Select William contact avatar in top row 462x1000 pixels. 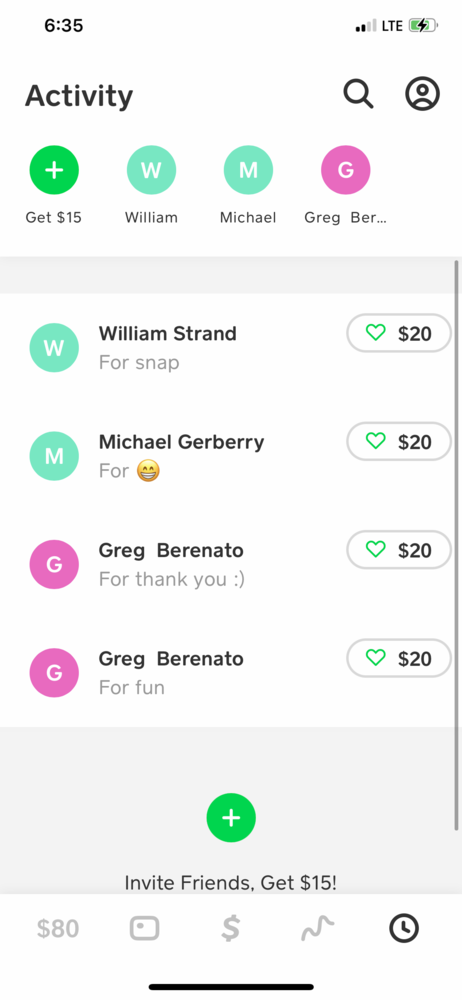pos(151,170)
